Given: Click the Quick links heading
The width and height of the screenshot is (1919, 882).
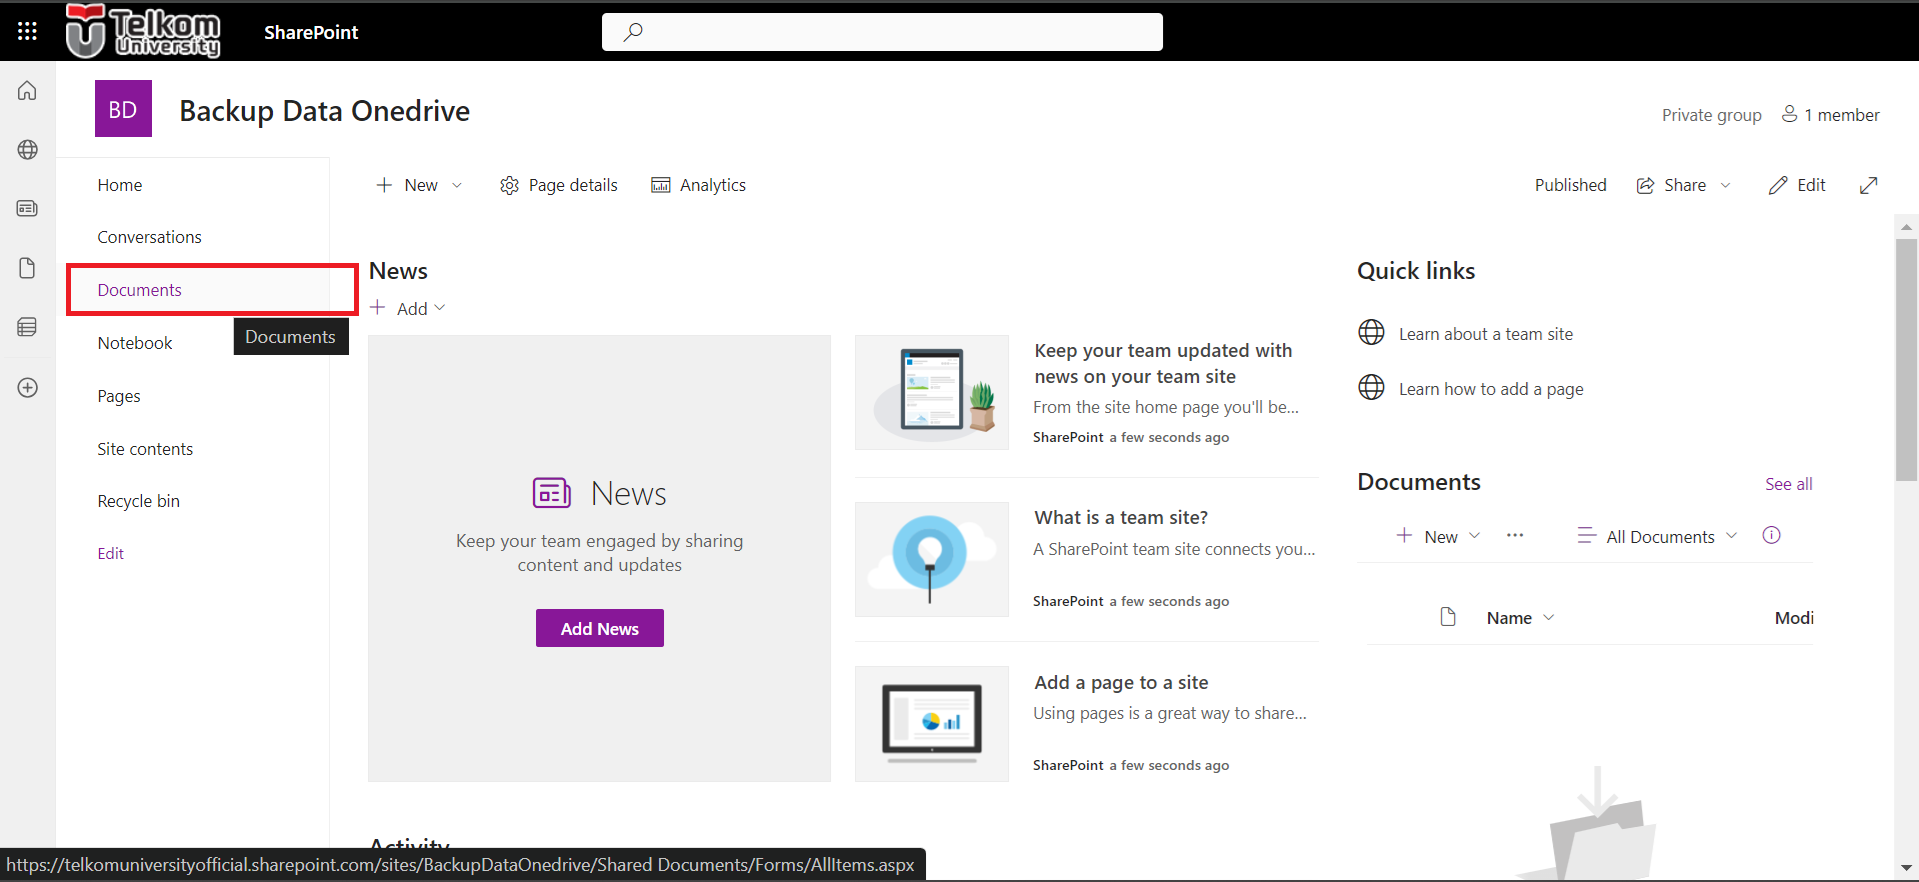Looking at the screenshot, I should pyautogui.click(x=1416, y=271).
